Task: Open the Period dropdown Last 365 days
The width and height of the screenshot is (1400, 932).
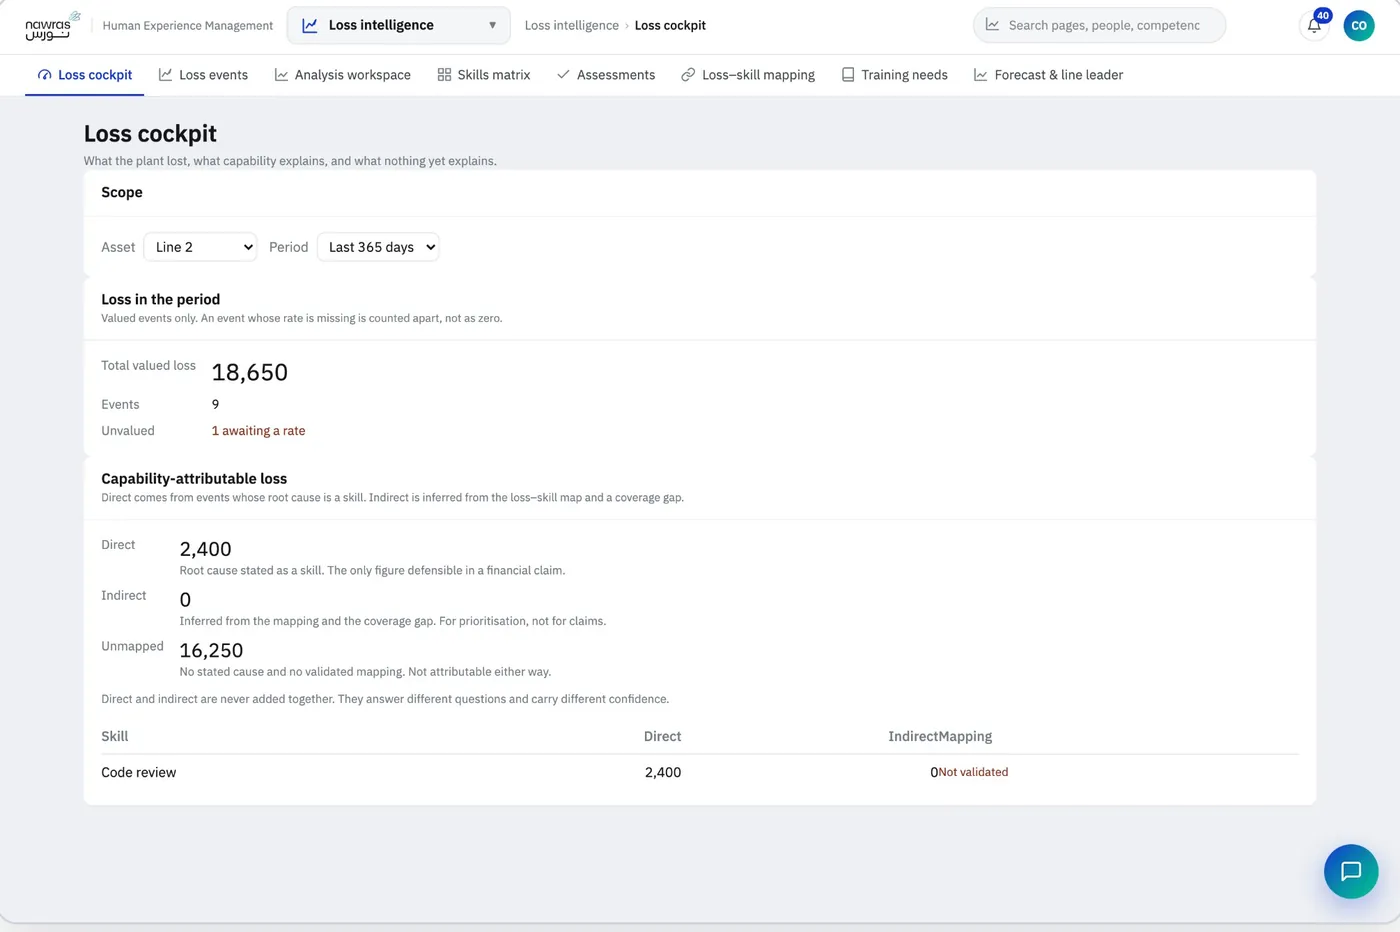Action: [x=378, y=247]
